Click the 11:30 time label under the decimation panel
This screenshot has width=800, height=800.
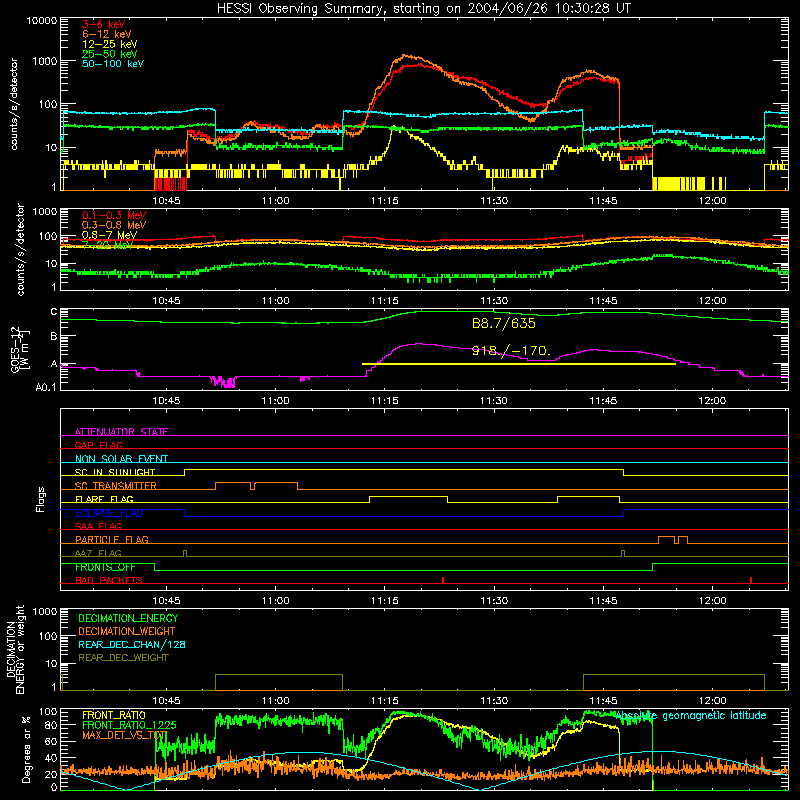494,701
